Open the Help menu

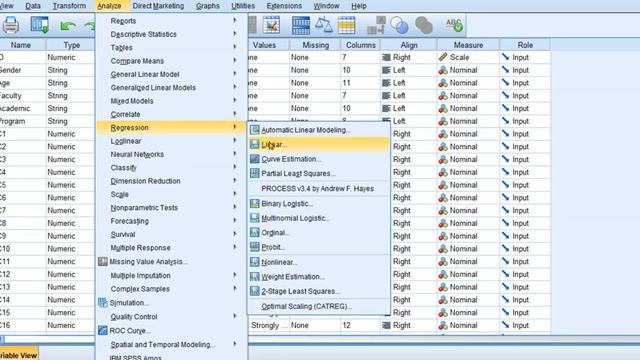(359, 6)
